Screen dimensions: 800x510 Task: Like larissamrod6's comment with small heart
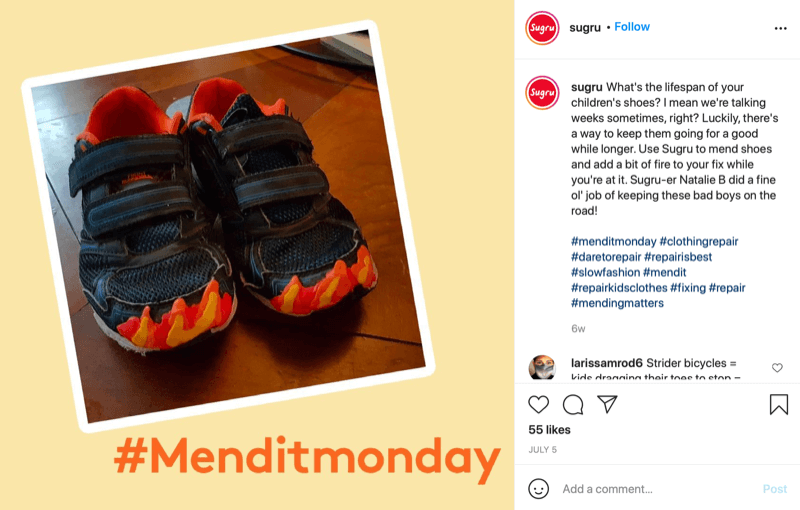click(777, 368)
